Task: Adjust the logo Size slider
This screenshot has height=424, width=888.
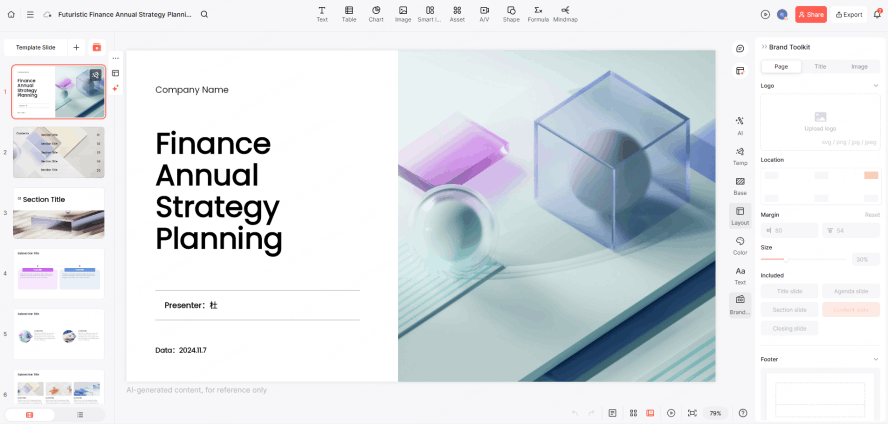Action: [785, 259]
